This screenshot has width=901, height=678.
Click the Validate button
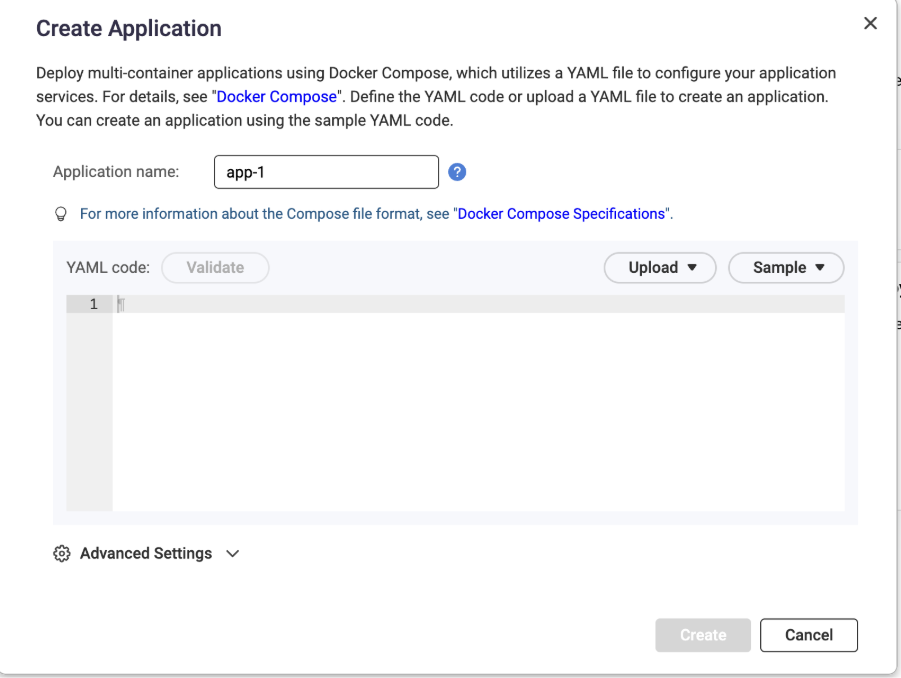[x=215, y=268]
